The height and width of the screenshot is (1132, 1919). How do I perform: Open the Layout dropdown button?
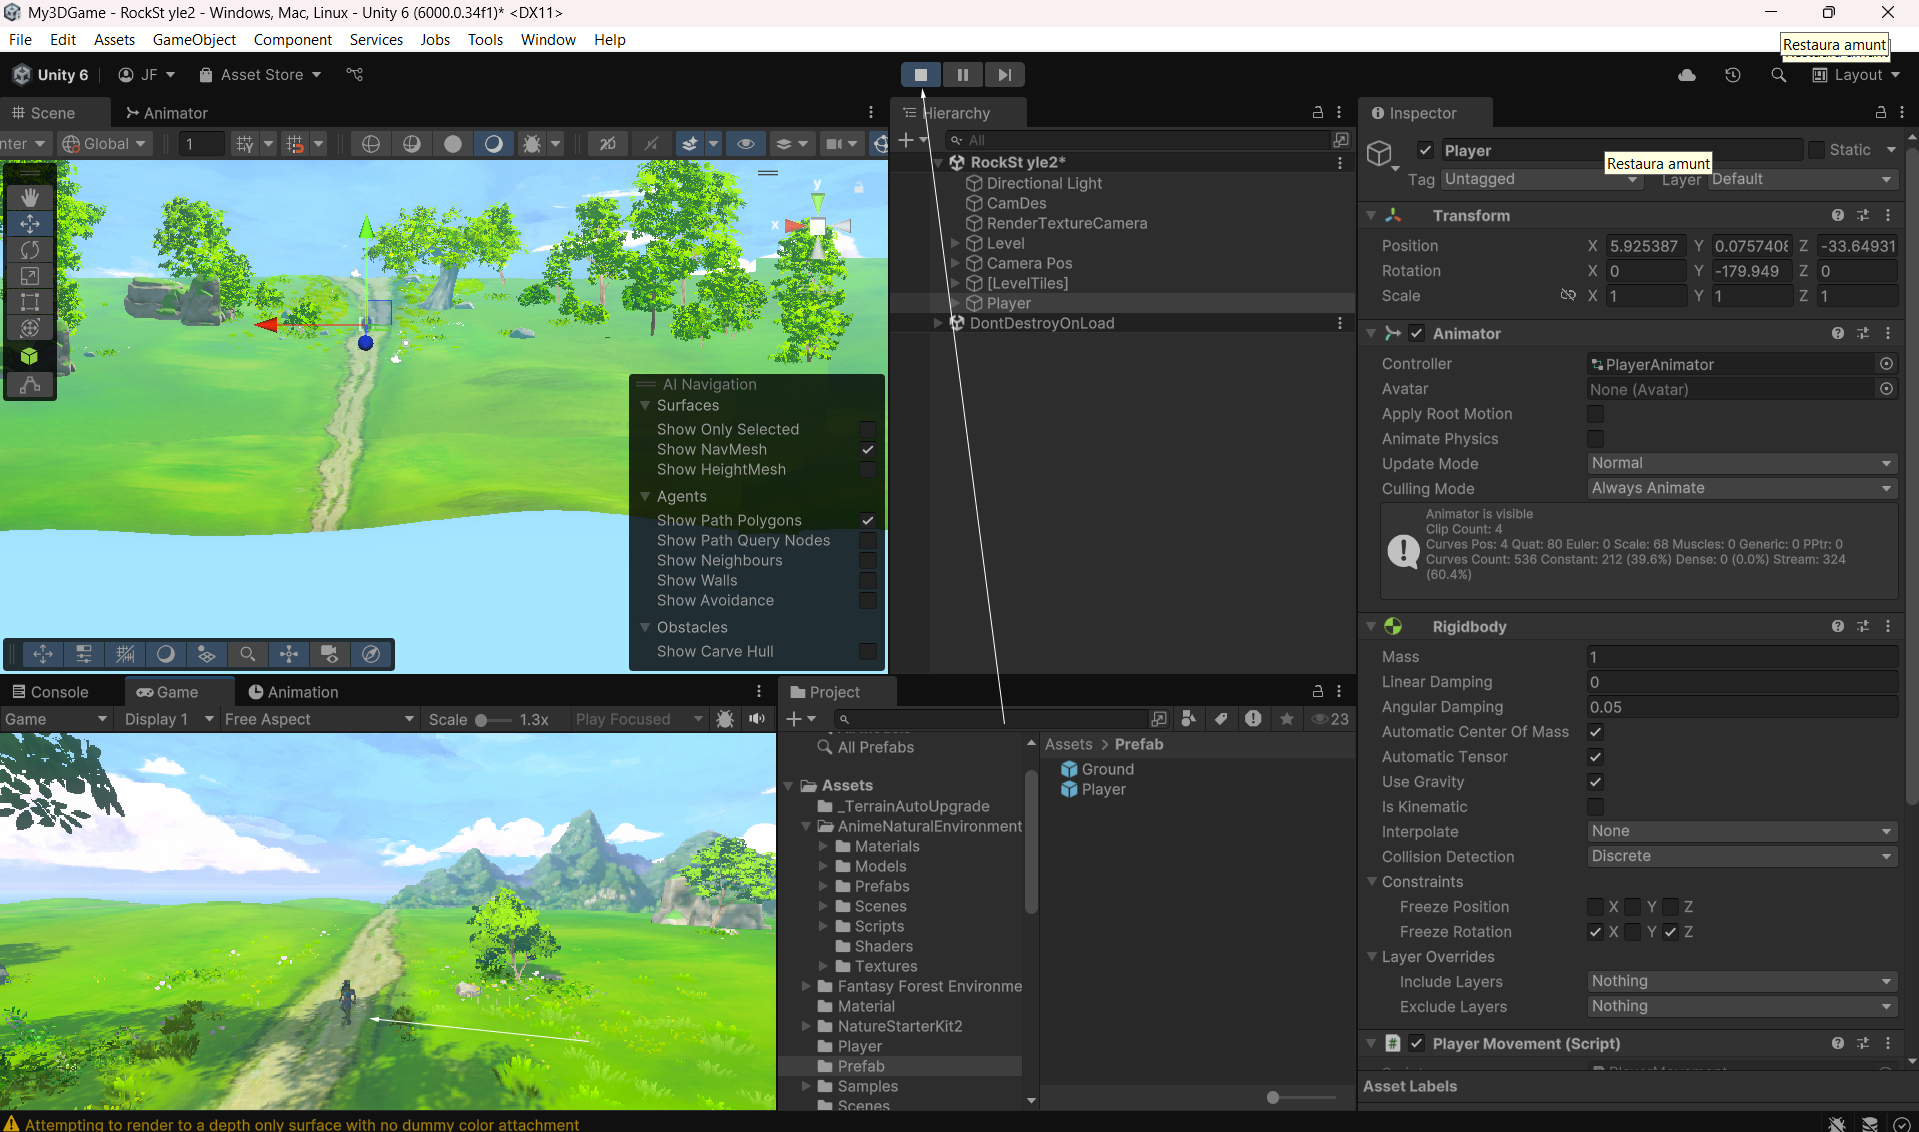click(1856, 75)
